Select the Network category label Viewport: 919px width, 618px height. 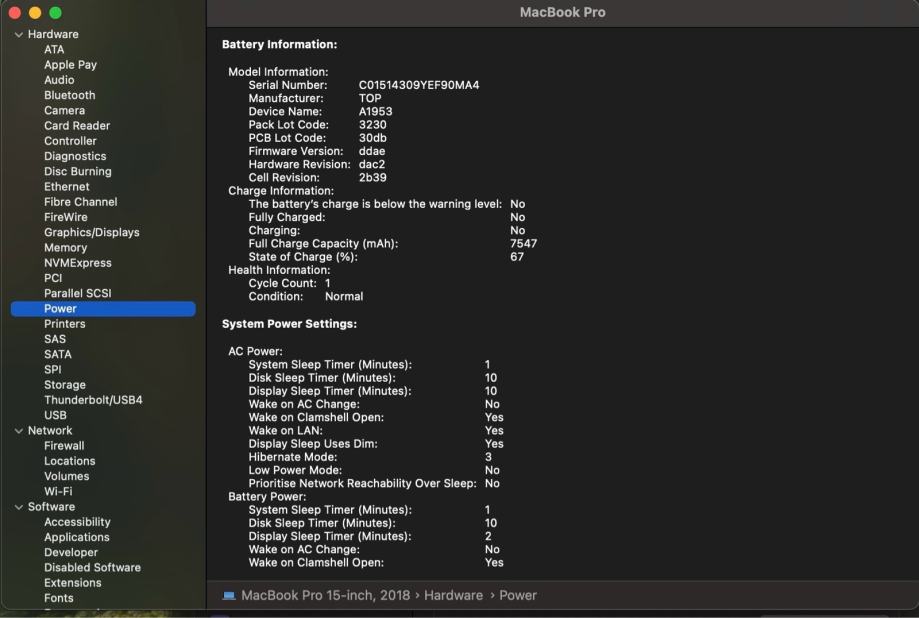click(50, 431)
